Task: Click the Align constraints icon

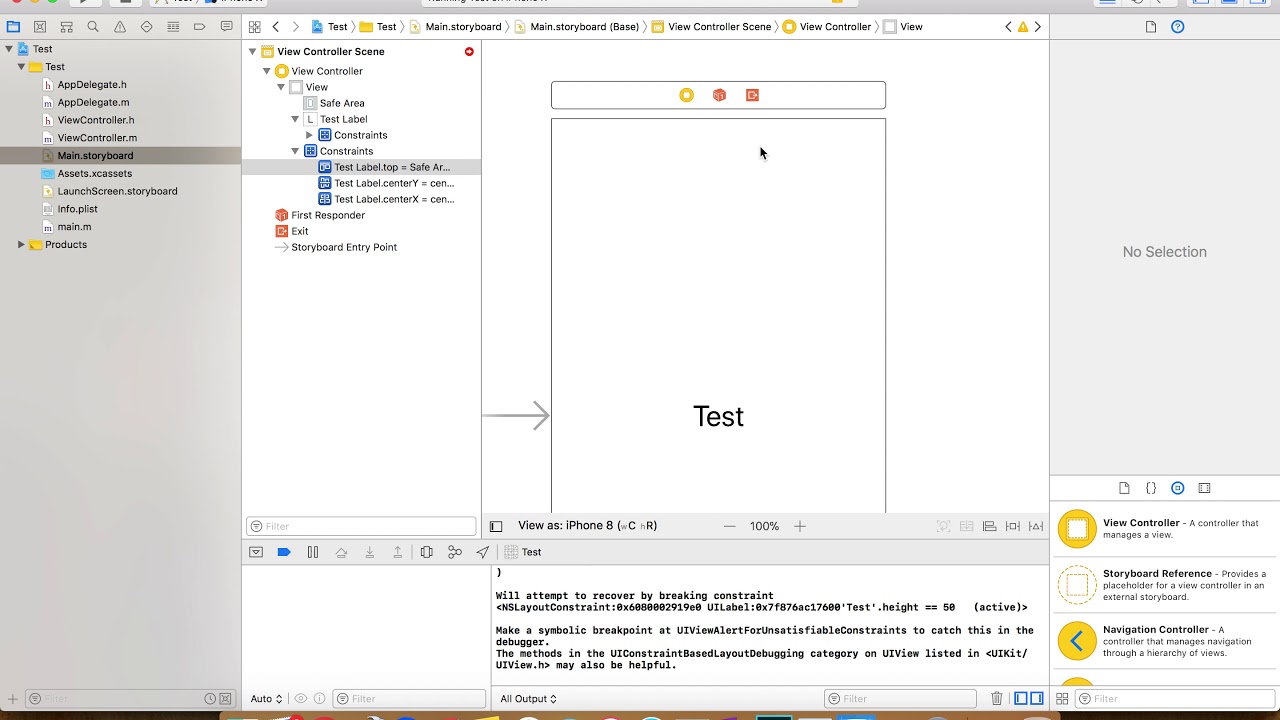Action: [x=989, y=526]
